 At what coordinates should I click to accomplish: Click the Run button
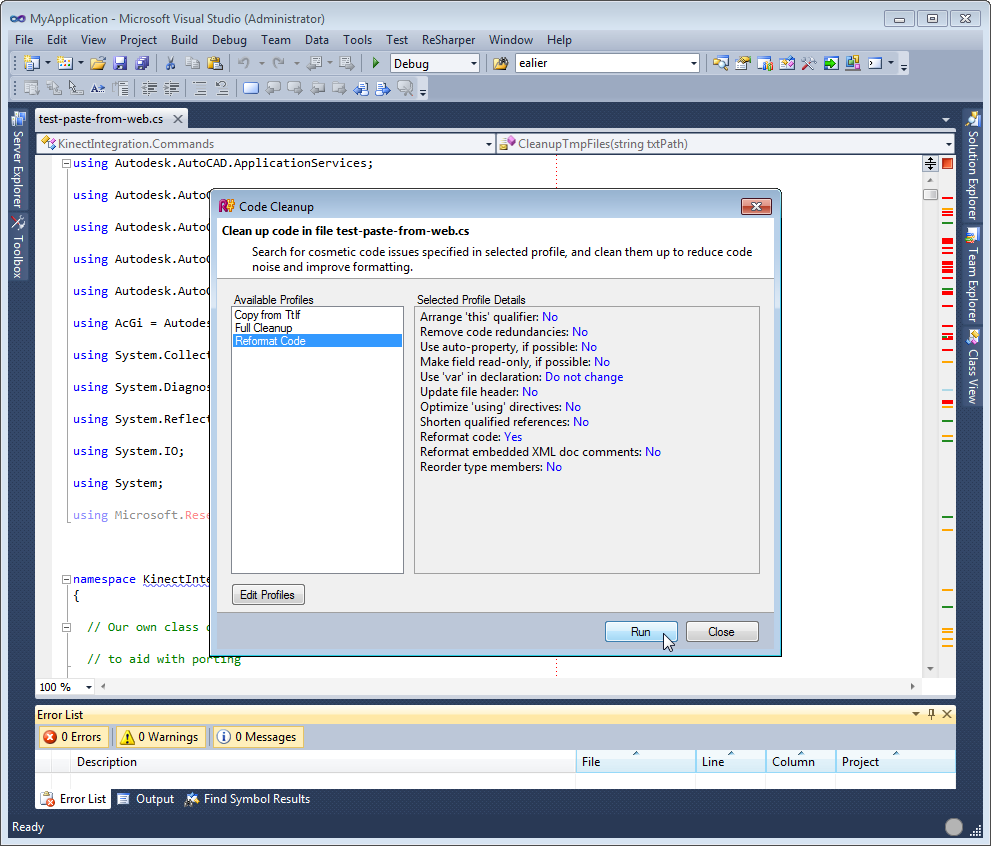[641, 632]
